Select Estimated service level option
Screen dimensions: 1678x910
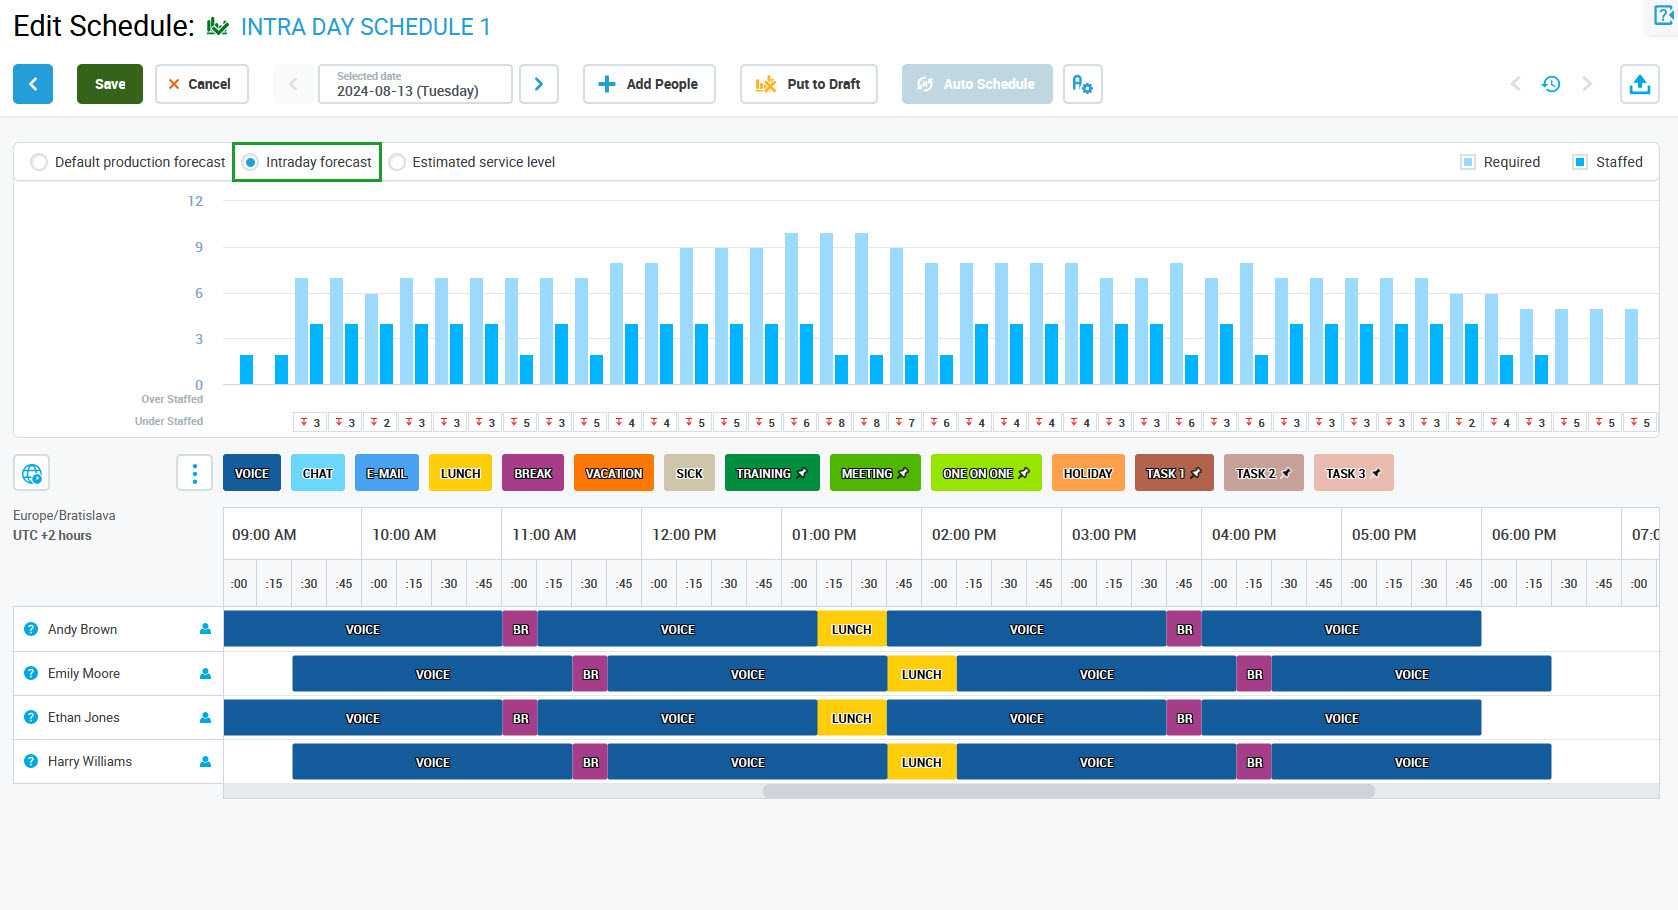pyautogui.click(x=398, y=162)
